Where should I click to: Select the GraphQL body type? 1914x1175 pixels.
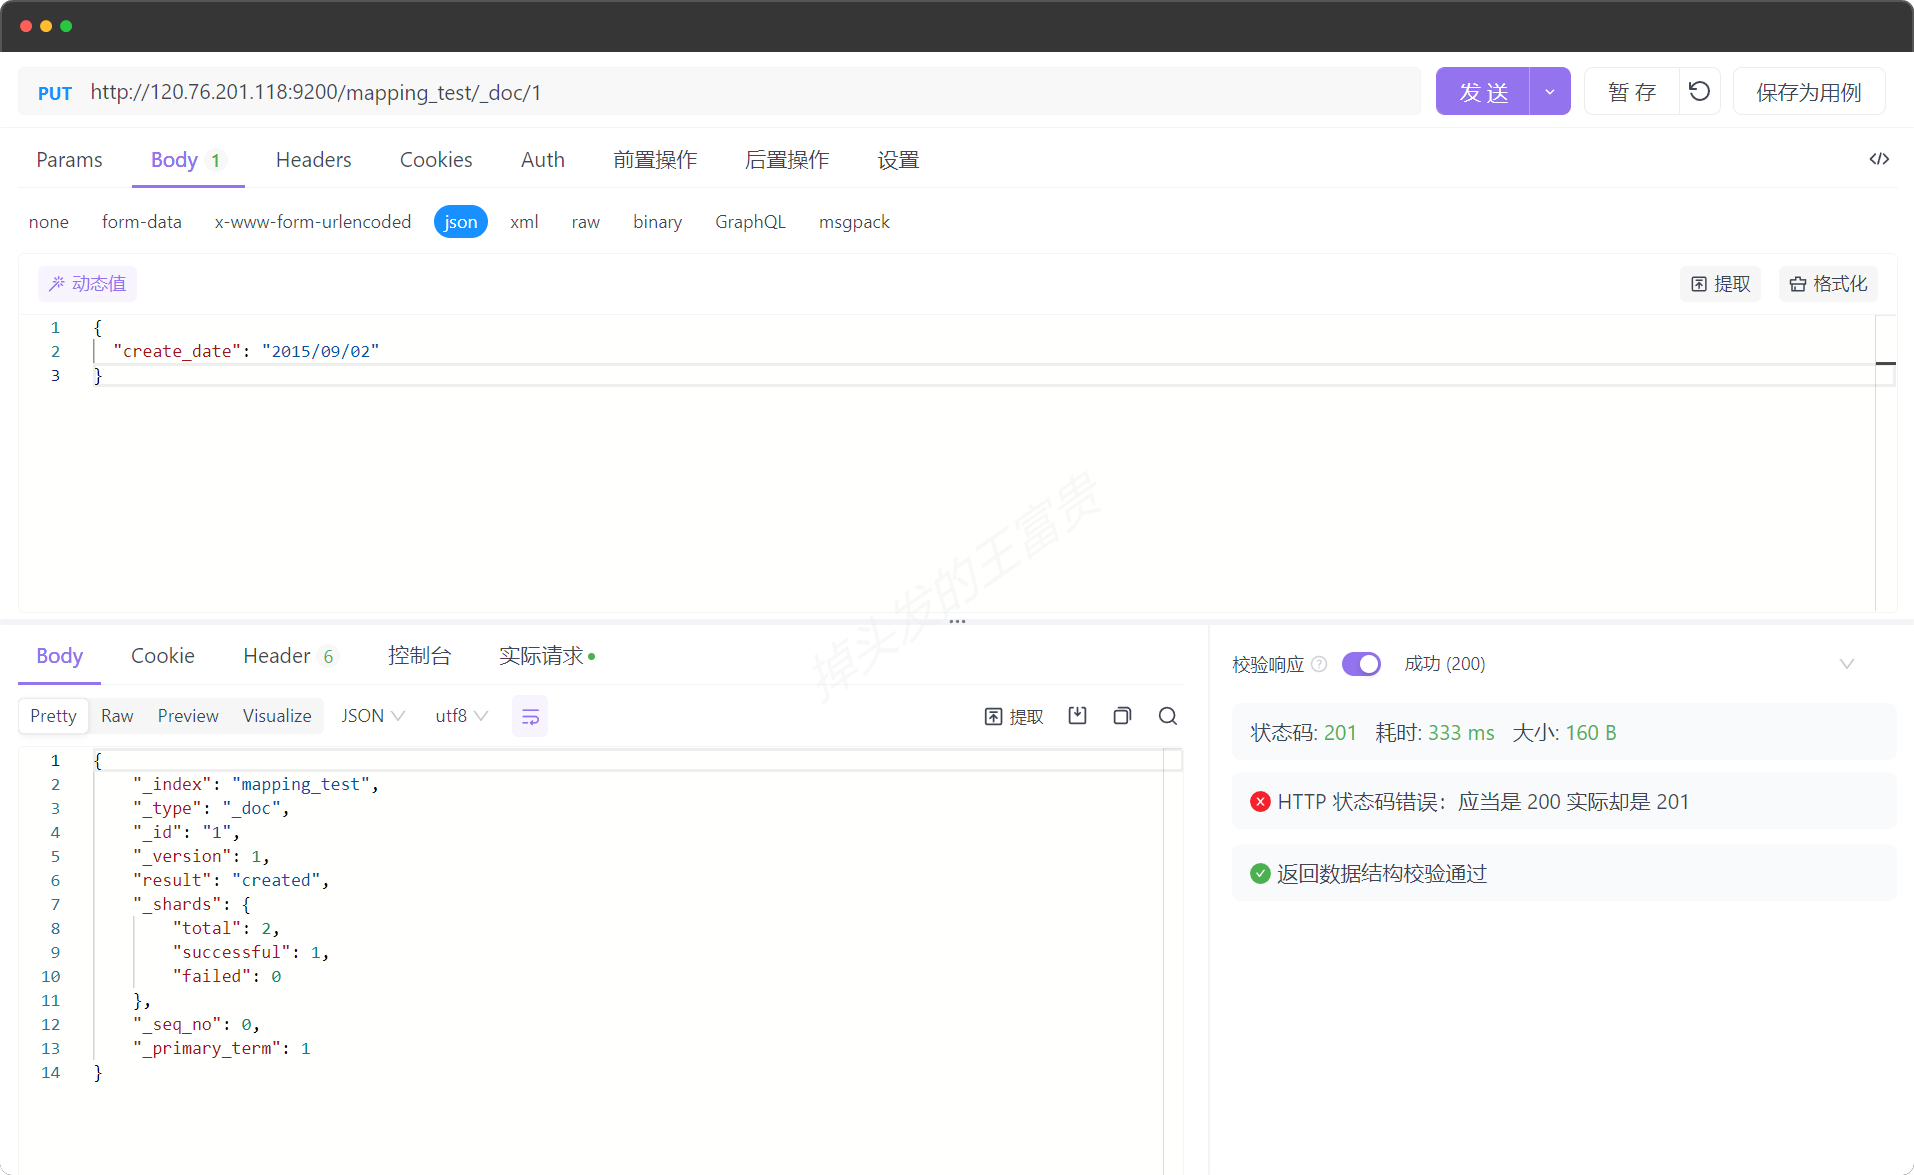pyautogui.click(x=750, y=222)
